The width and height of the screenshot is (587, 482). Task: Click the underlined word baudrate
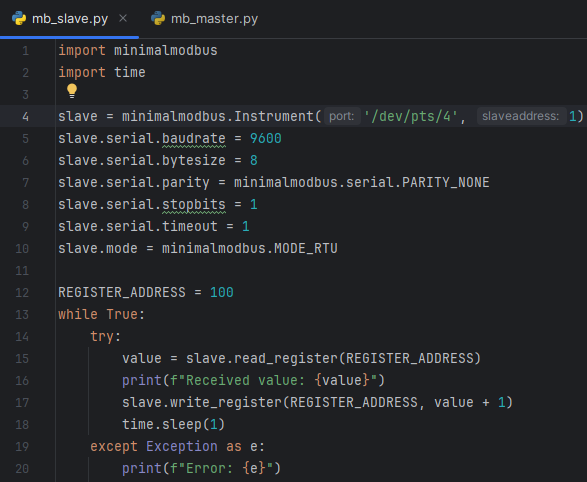coord(194,138)
